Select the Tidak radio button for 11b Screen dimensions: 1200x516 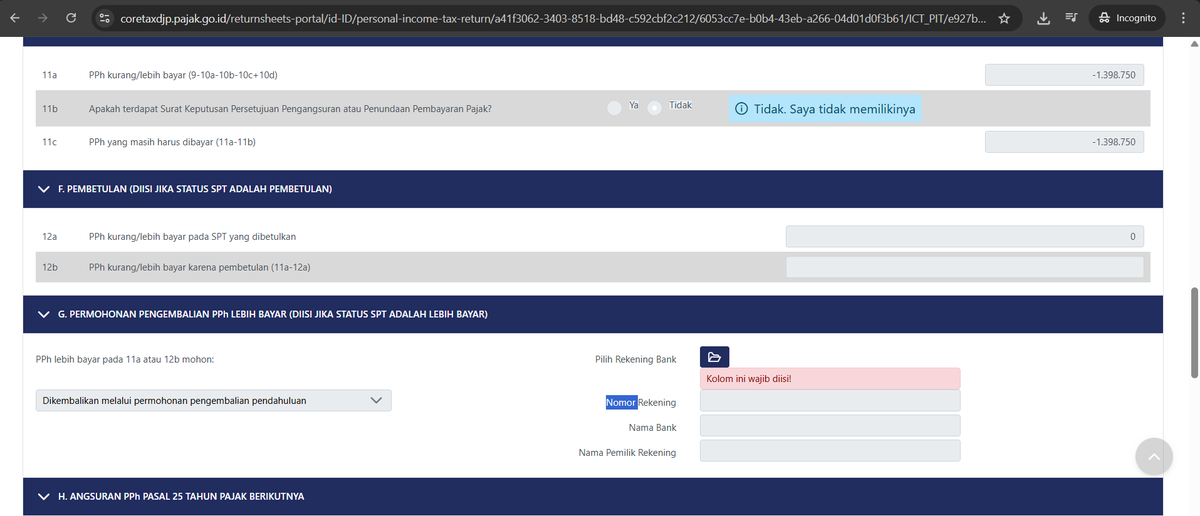point(655,108)
